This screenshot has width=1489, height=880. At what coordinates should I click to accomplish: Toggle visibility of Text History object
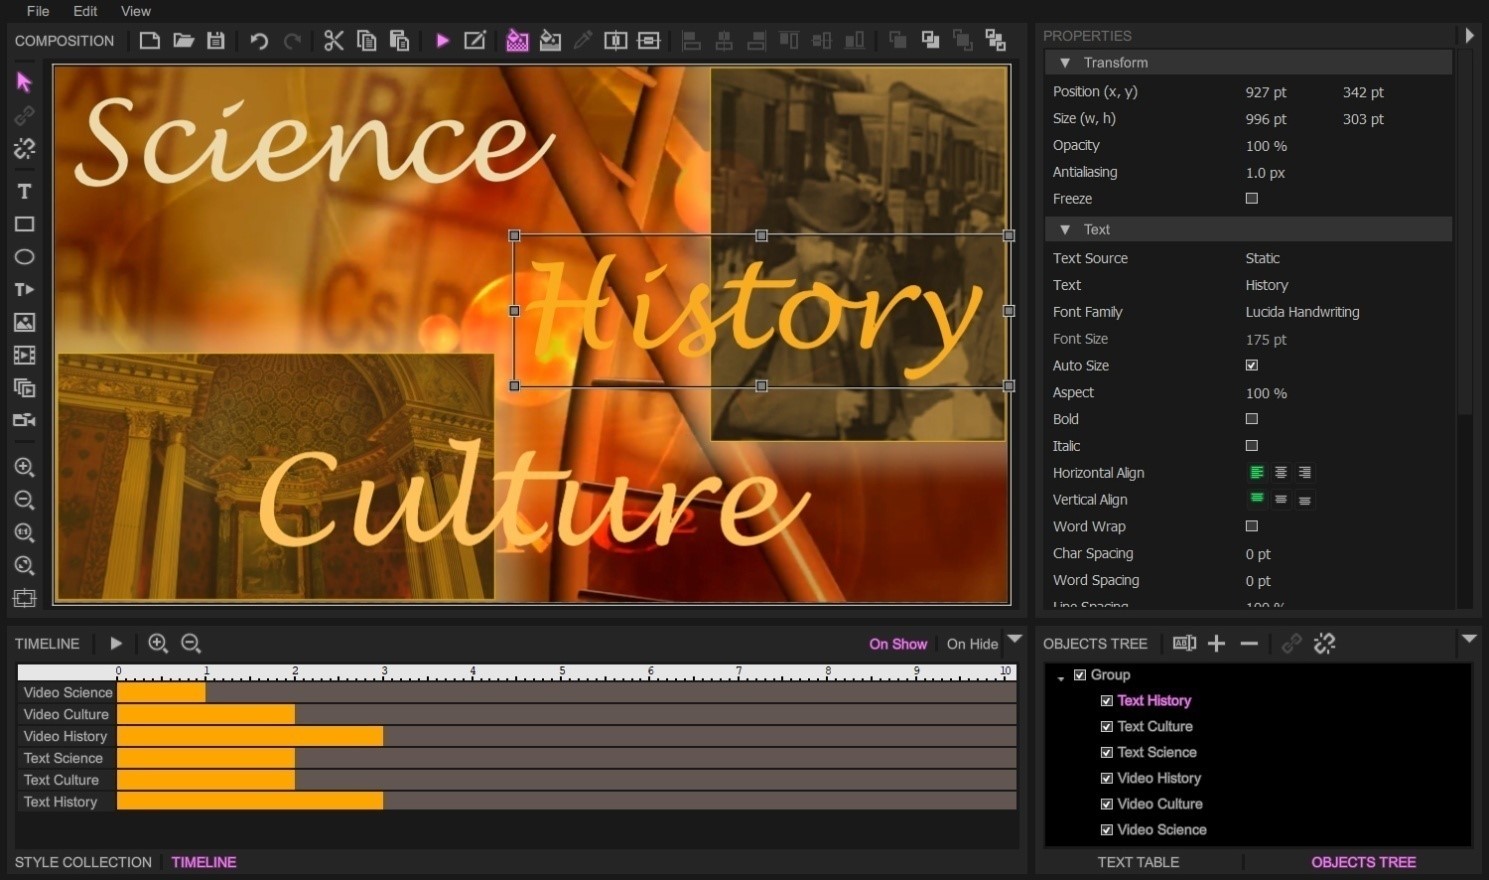pos(1107,701)
